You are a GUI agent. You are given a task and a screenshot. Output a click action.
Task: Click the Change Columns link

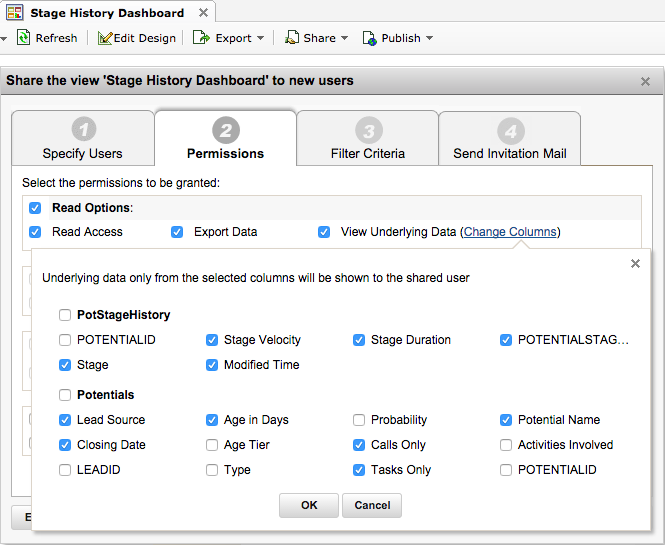click(x=510, y=232)
